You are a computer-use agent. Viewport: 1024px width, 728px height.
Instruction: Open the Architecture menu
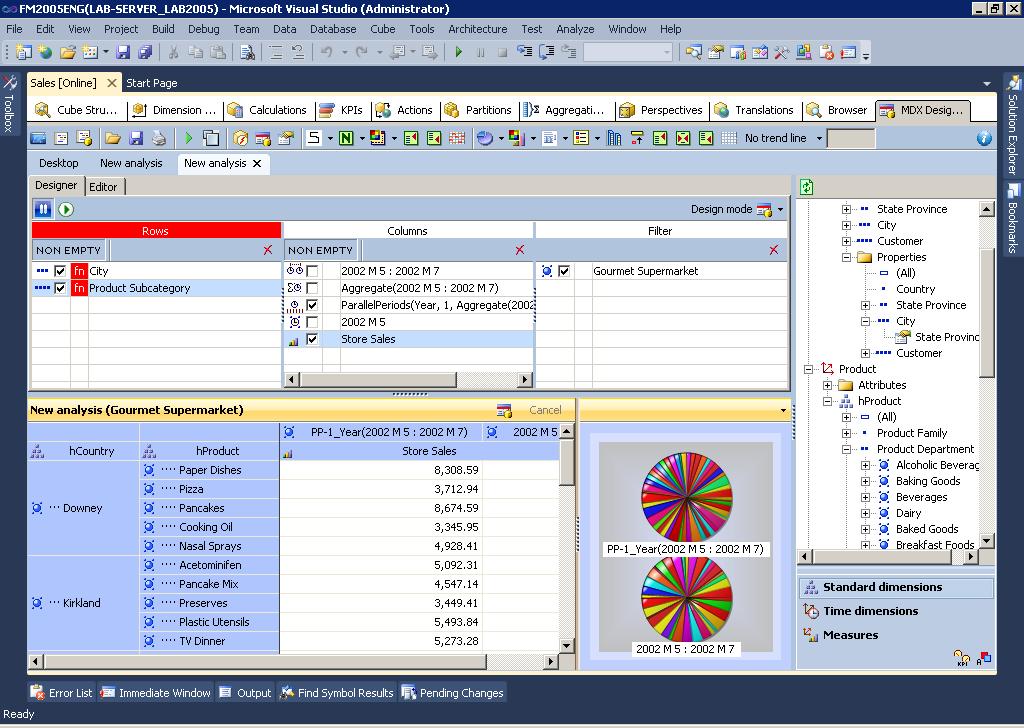(477, 29)
